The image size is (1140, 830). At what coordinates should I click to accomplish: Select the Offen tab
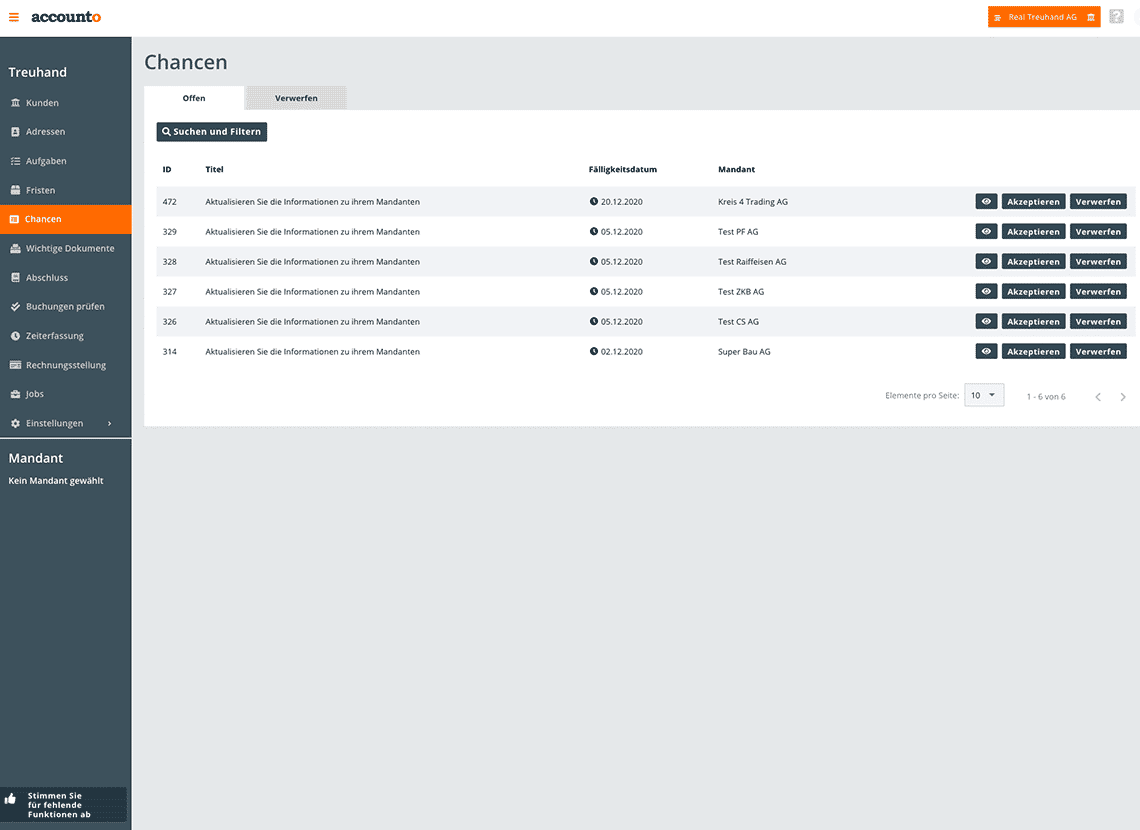coord(194,98)
